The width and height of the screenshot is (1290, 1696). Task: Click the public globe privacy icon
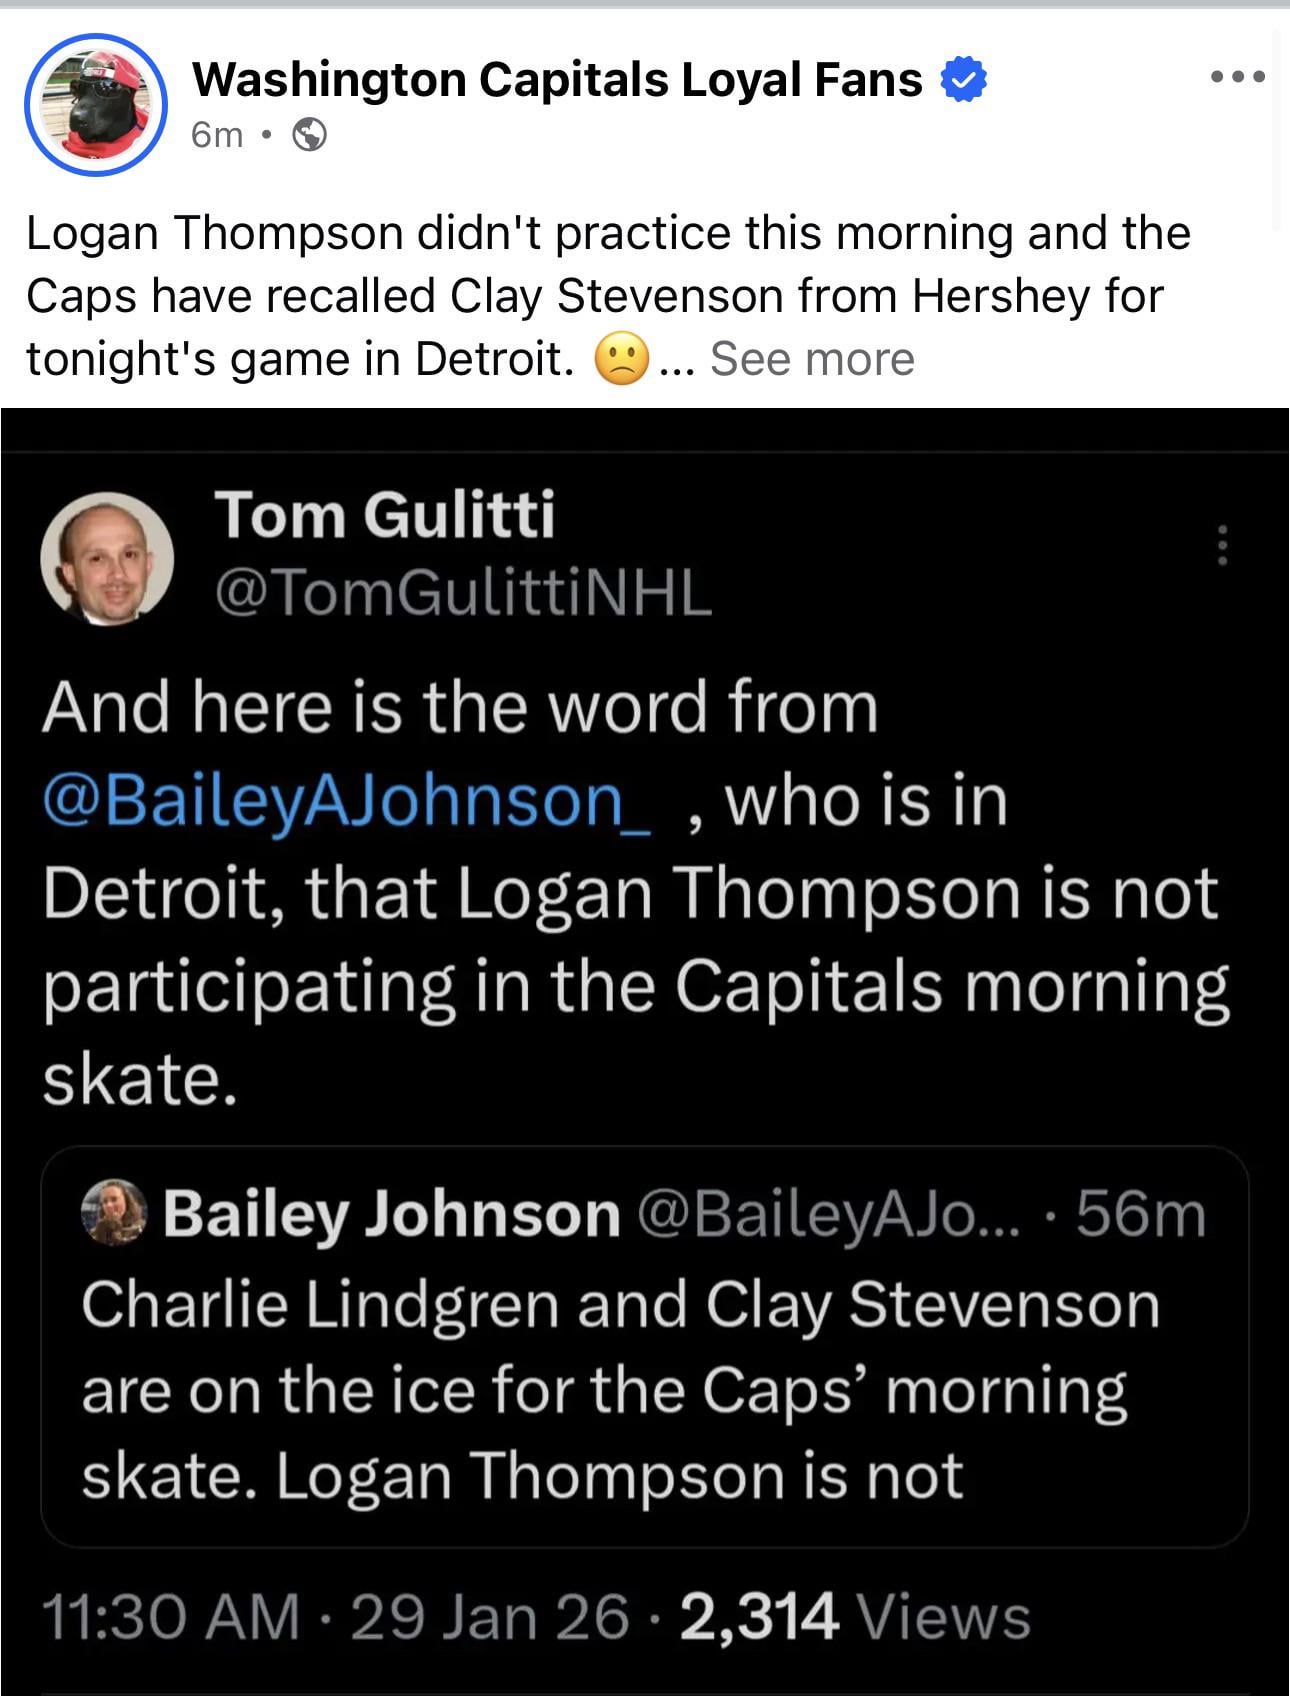coord(309,134)
